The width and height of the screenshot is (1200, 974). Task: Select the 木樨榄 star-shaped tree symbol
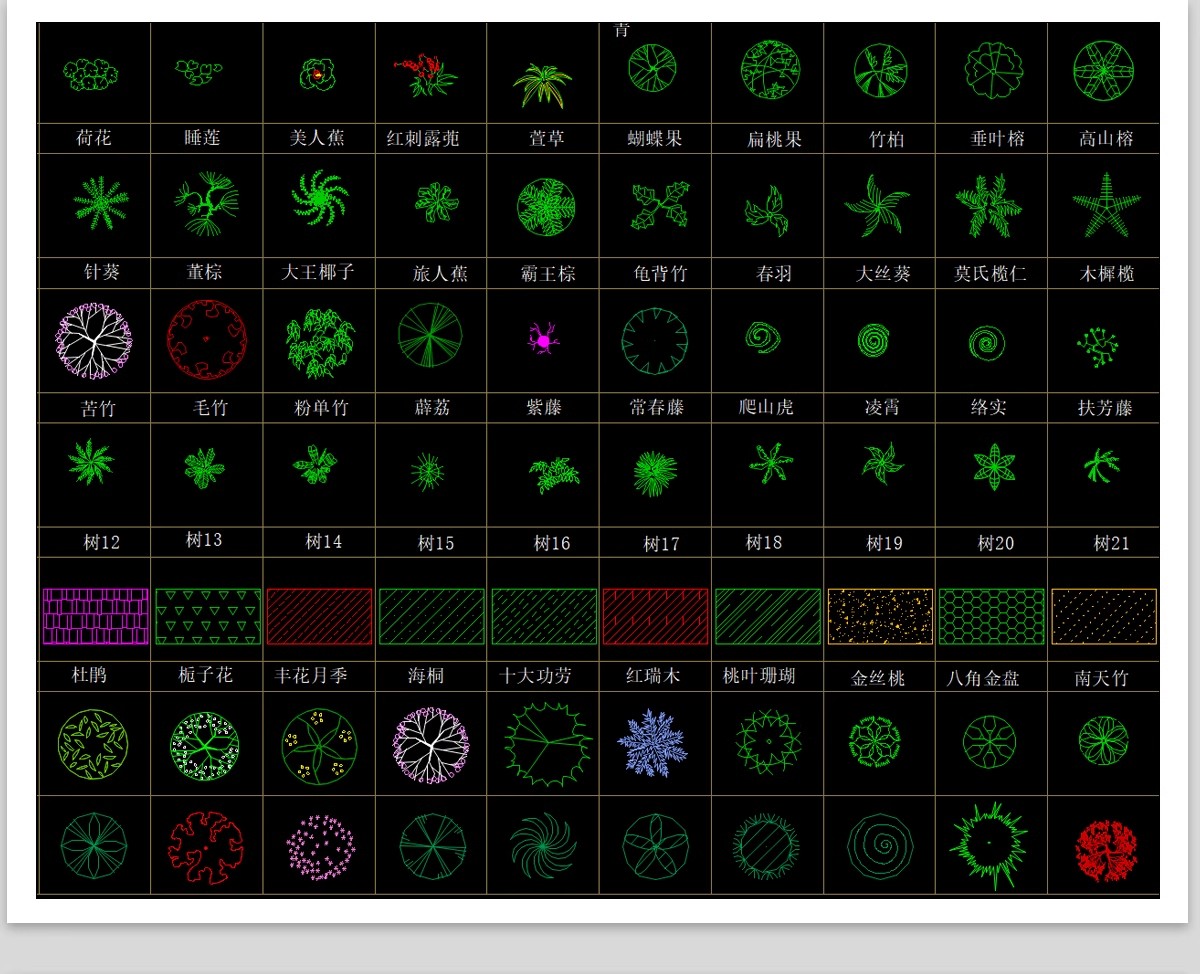1106,205
